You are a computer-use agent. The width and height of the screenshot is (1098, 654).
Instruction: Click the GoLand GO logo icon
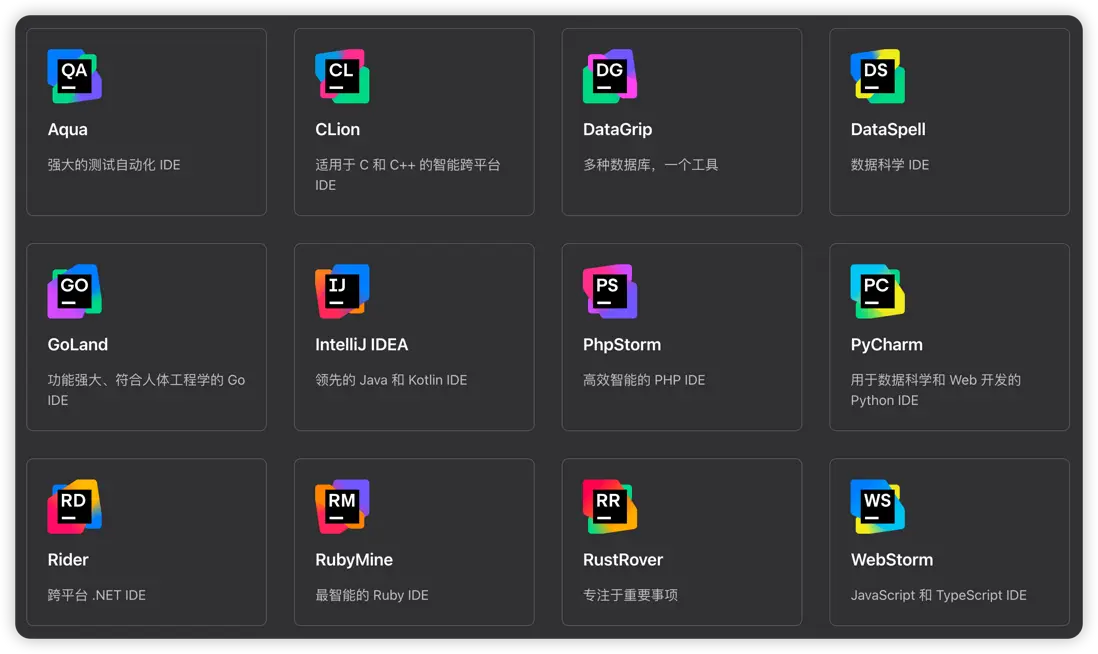74,291
